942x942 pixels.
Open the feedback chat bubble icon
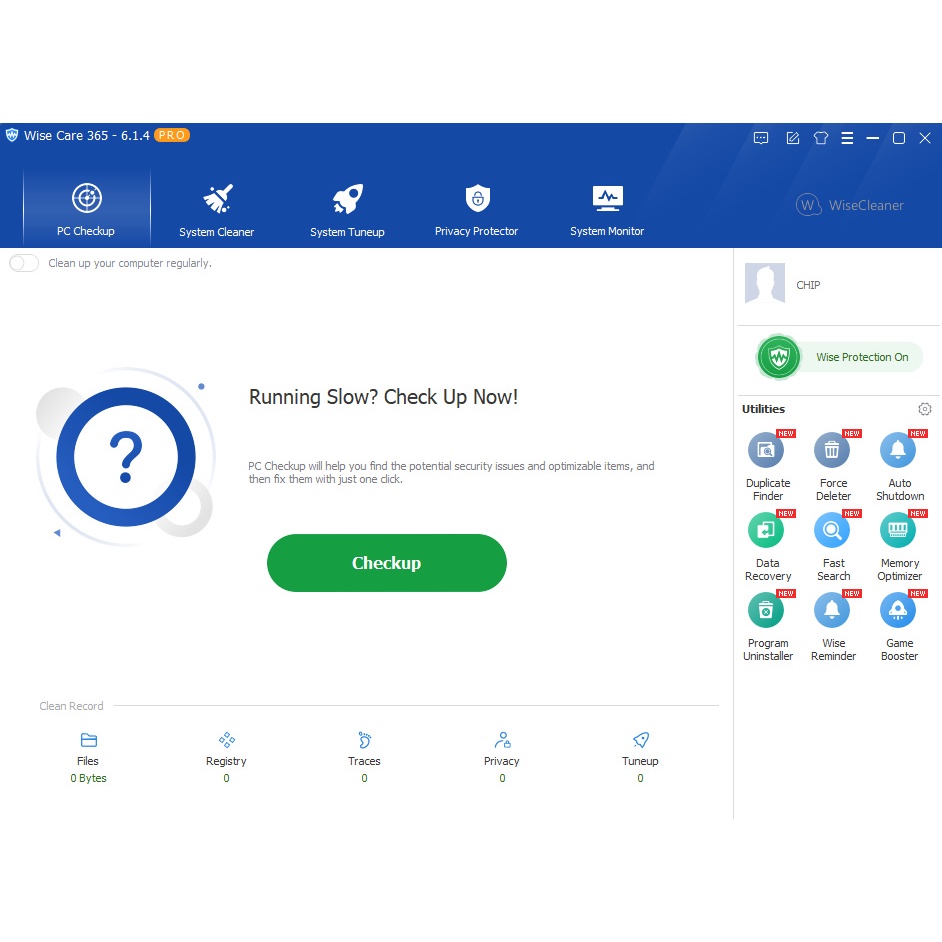(x=761, y=138)
